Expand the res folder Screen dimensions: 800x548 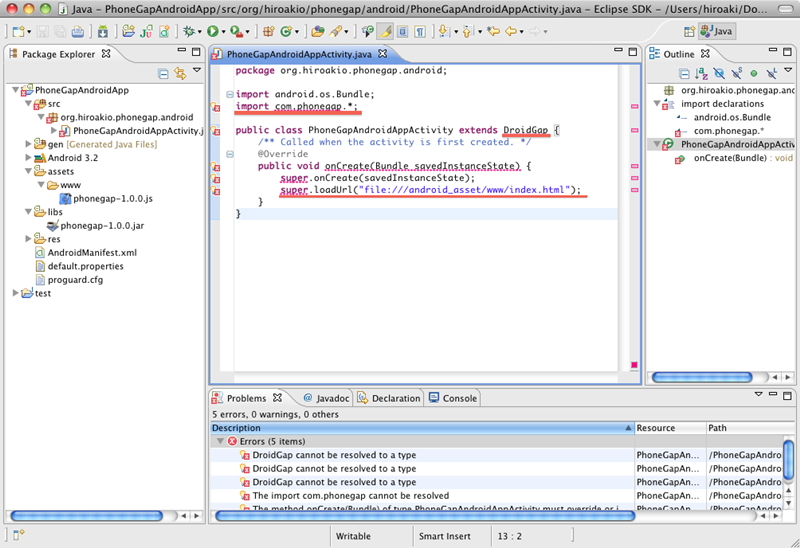[29, 239]
